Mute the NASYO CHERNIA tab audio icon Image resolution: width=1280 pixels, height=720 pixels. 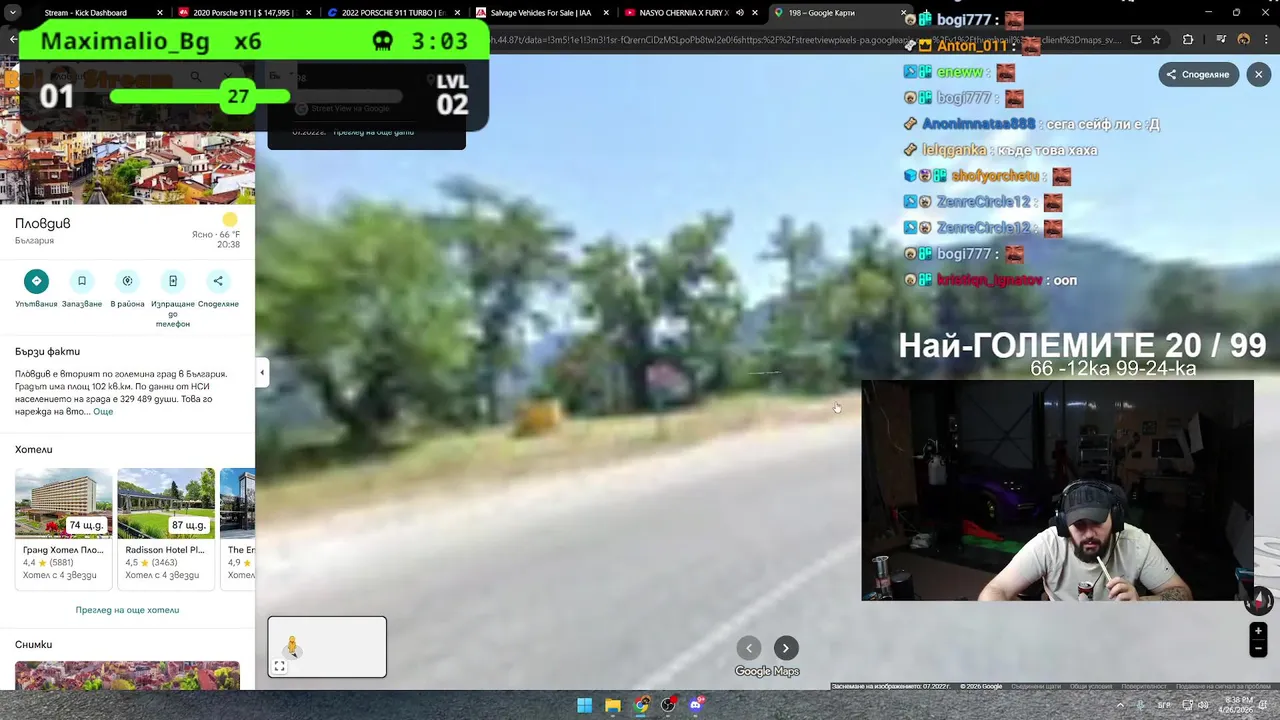(x=740, y=13)
